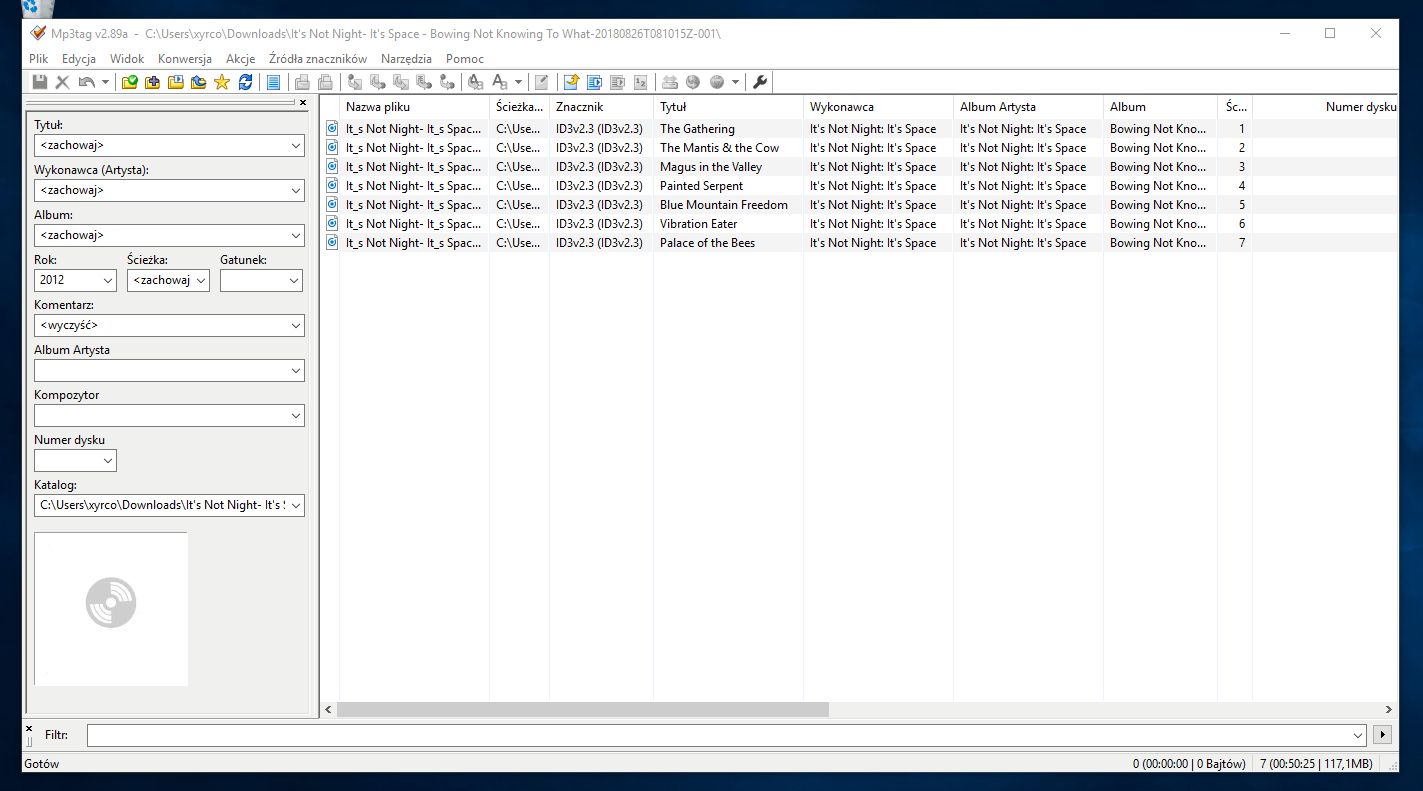1423x791 pixels.
Task: Close the tag panel with small X
Action: [303, 102]
